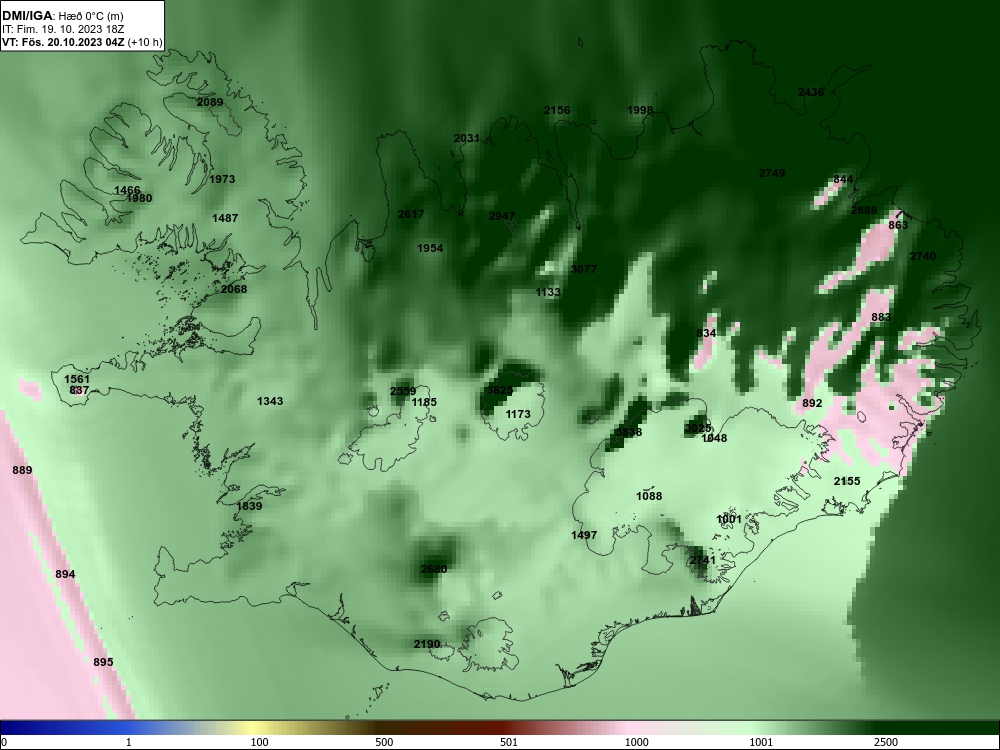
Task: Click the 0 tick on the color scale
Action: (x=4, y=742)
